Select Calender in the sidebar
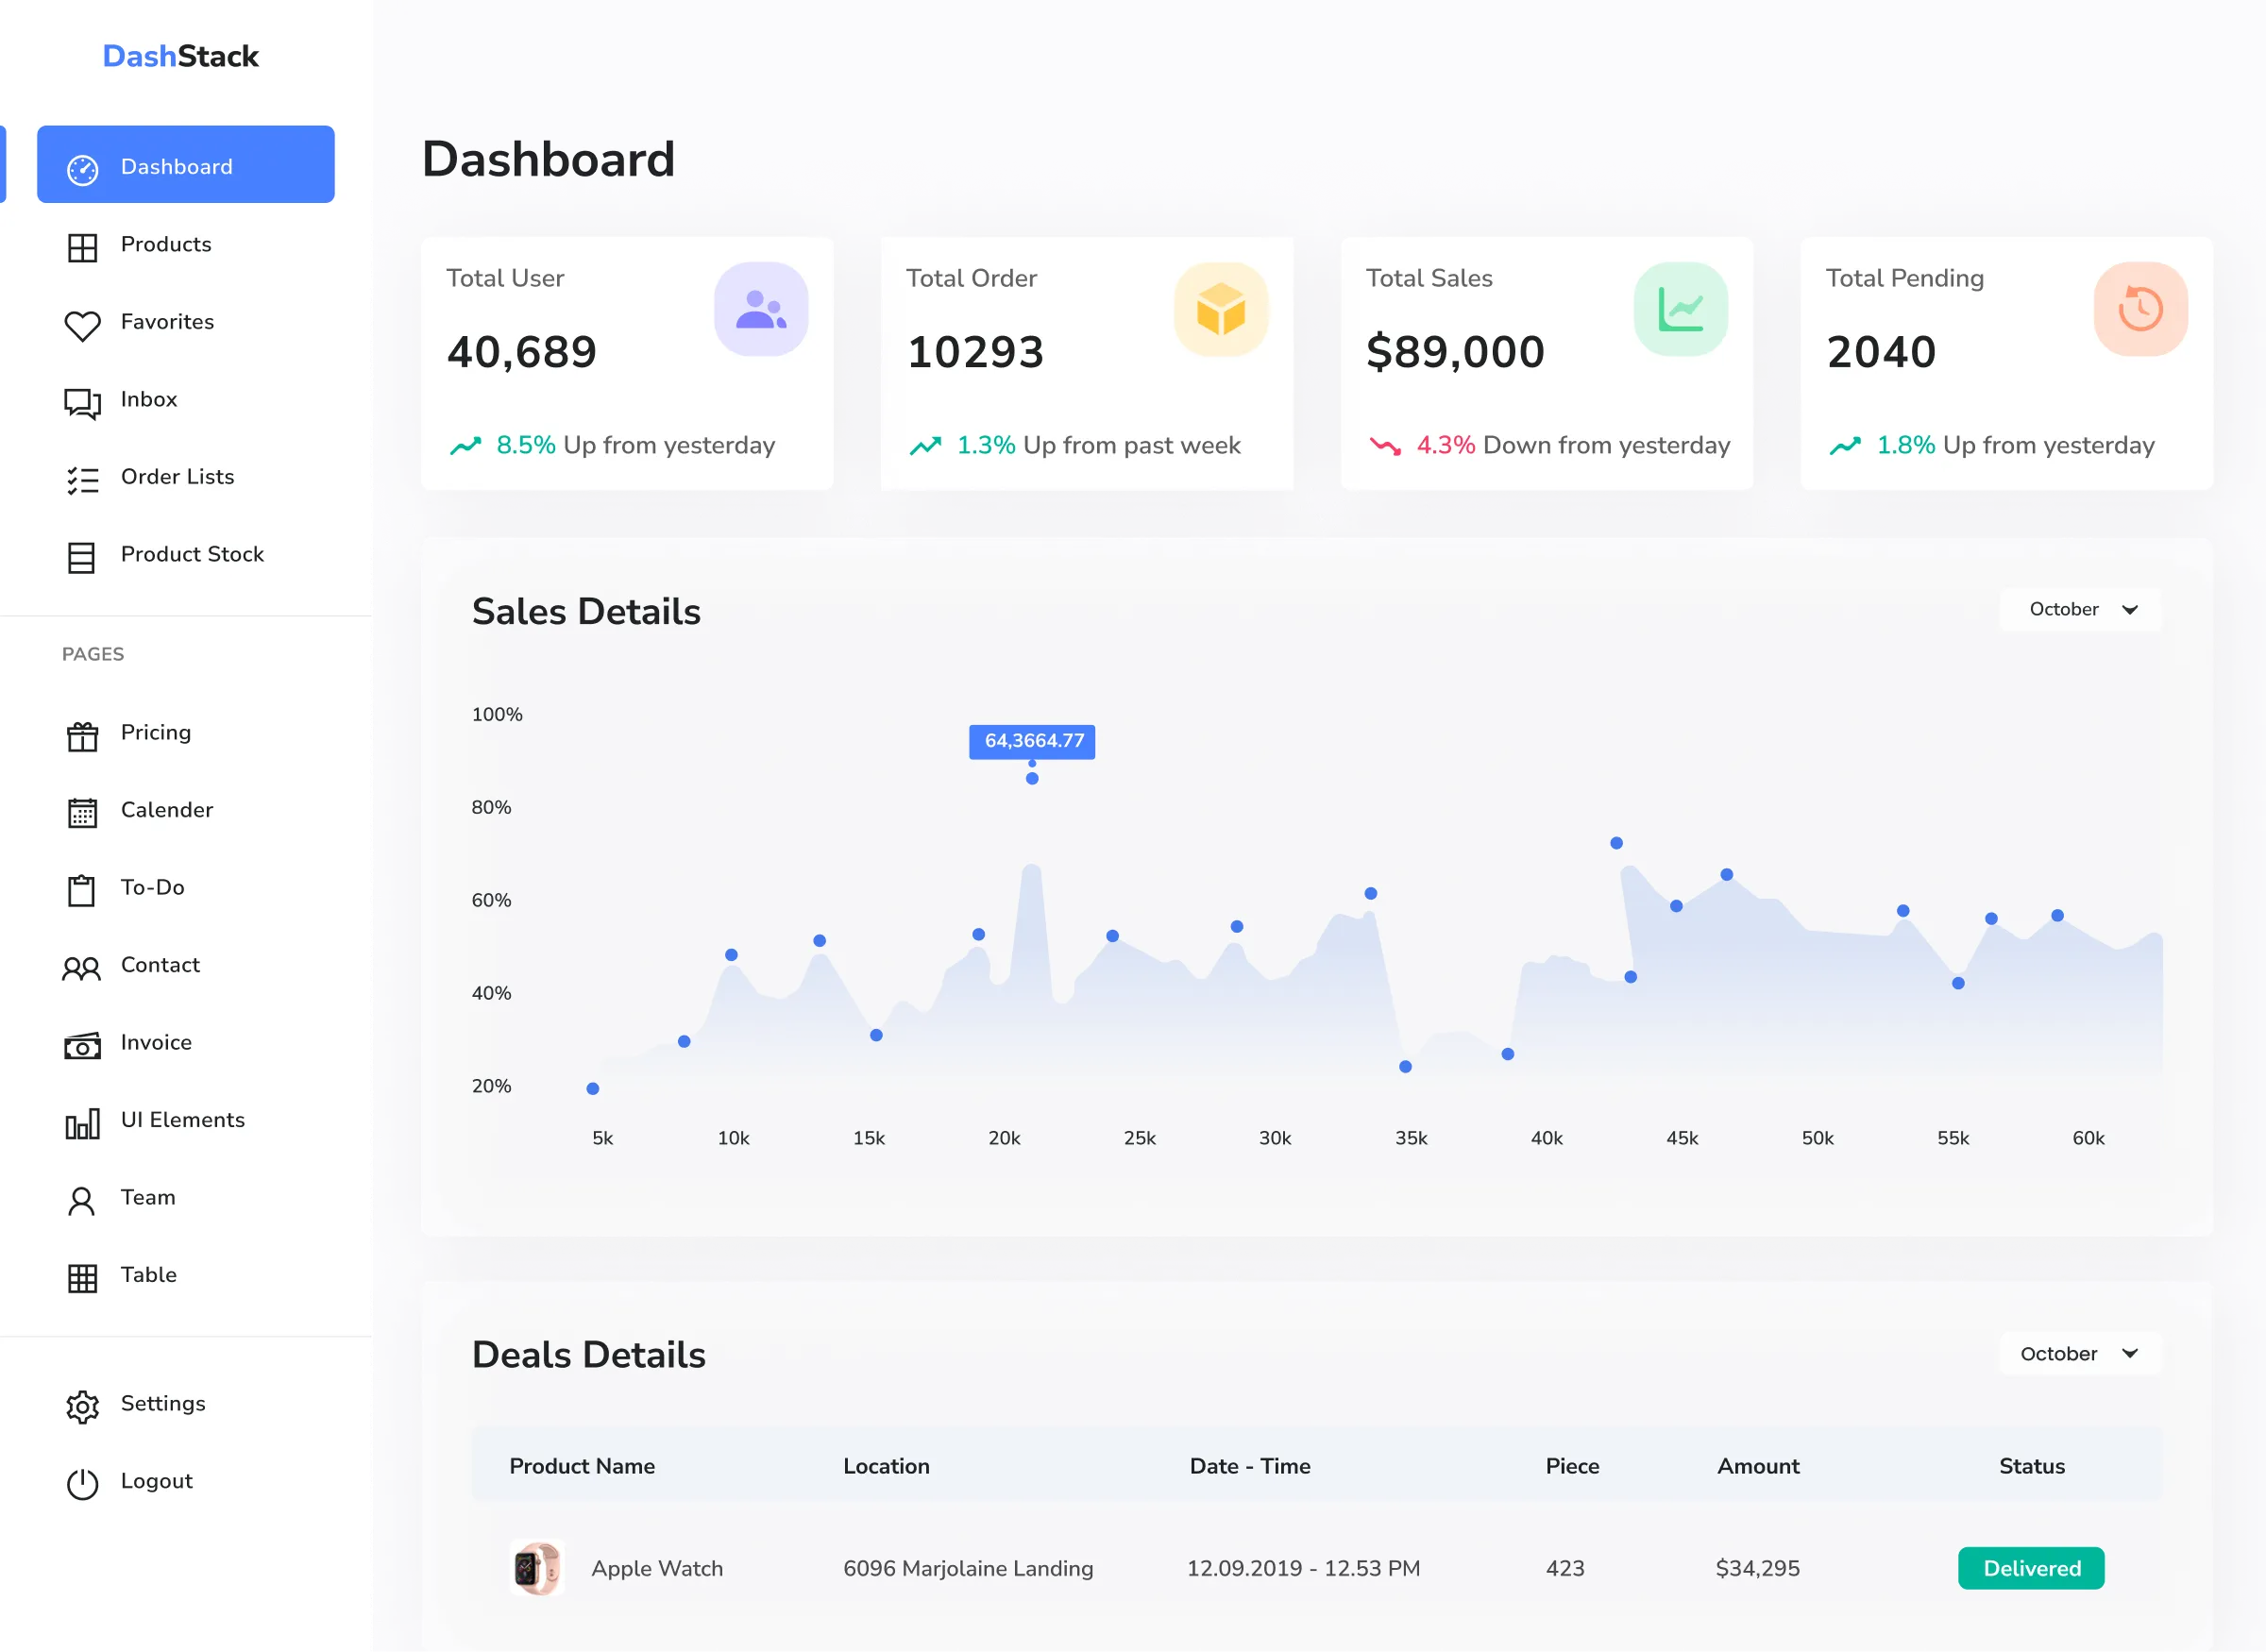The width and height of the screenshot is (2266, 1652). [x=166, y=810]
